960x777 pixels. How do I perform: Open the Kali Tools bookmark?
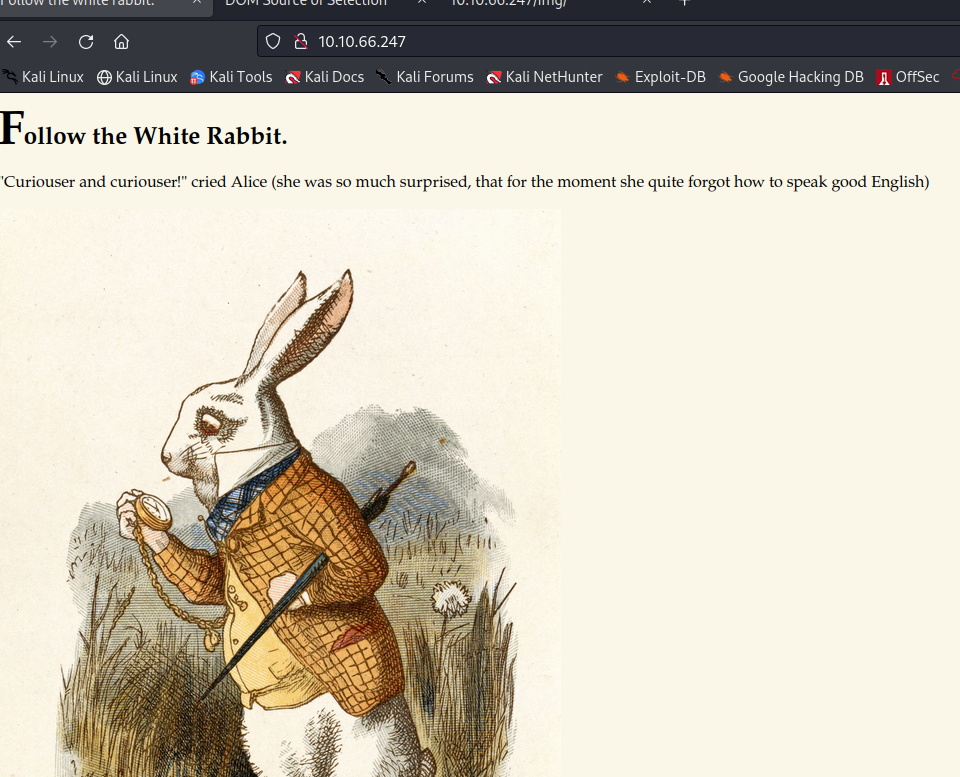[x=231, y=77]
